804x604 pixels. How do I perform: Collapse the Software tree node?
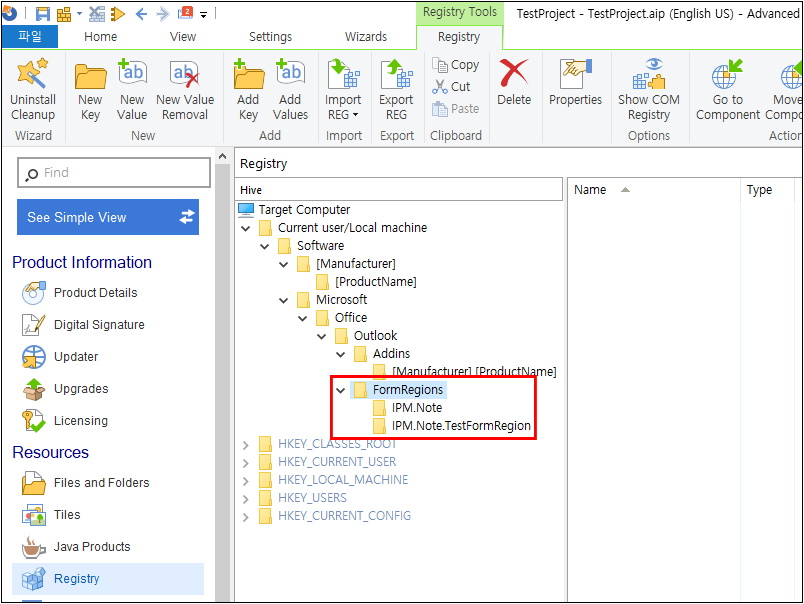(265, 246)
